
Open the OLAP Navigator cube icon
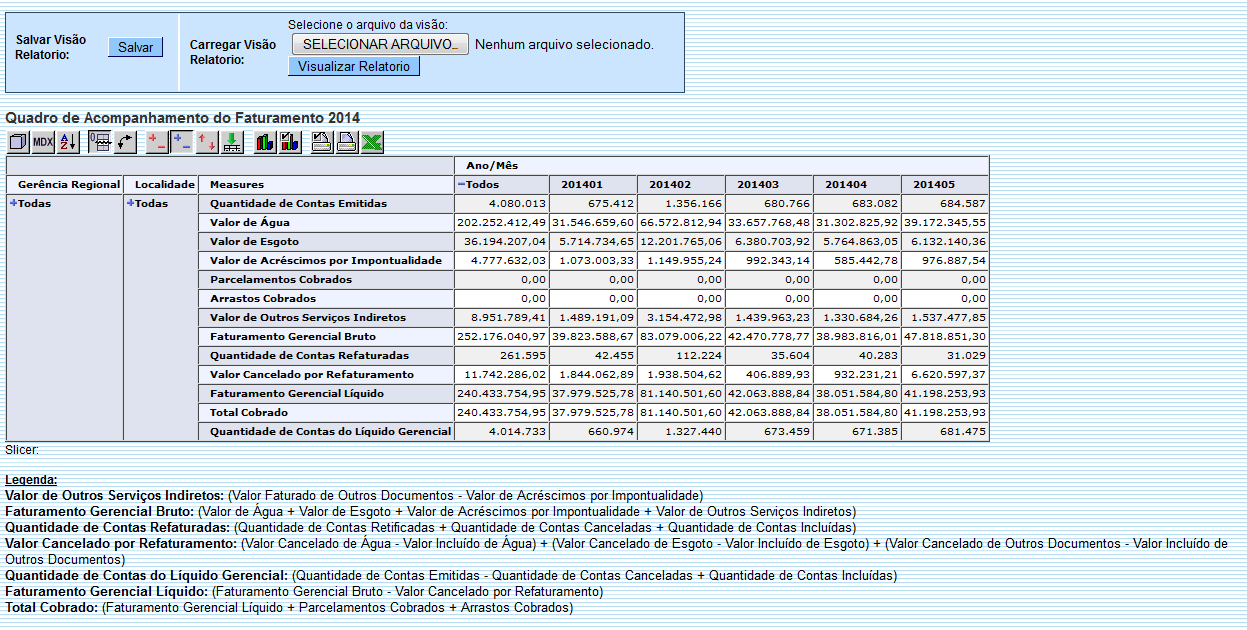(x=17, y=142)
